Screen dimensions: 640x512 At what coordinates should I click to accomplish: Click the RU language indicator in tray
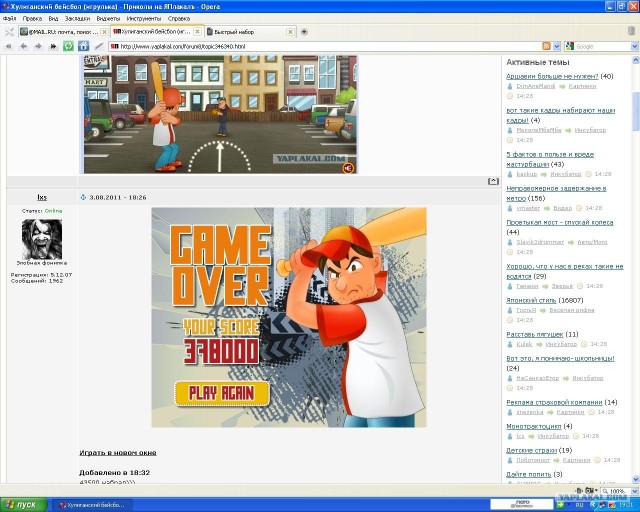579,505
